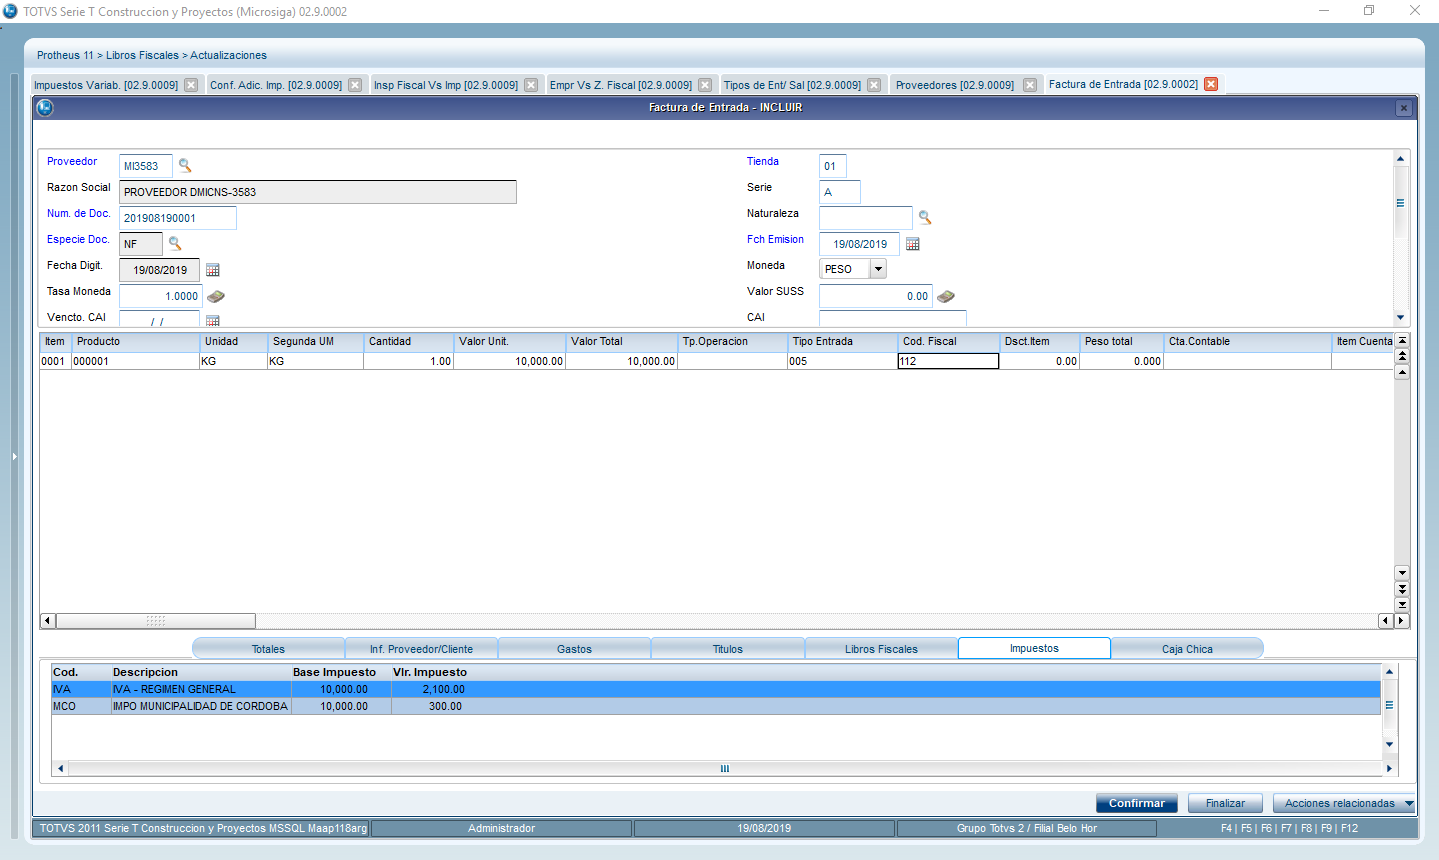Close the Impuestos Variab. tab

pos(191,85)
